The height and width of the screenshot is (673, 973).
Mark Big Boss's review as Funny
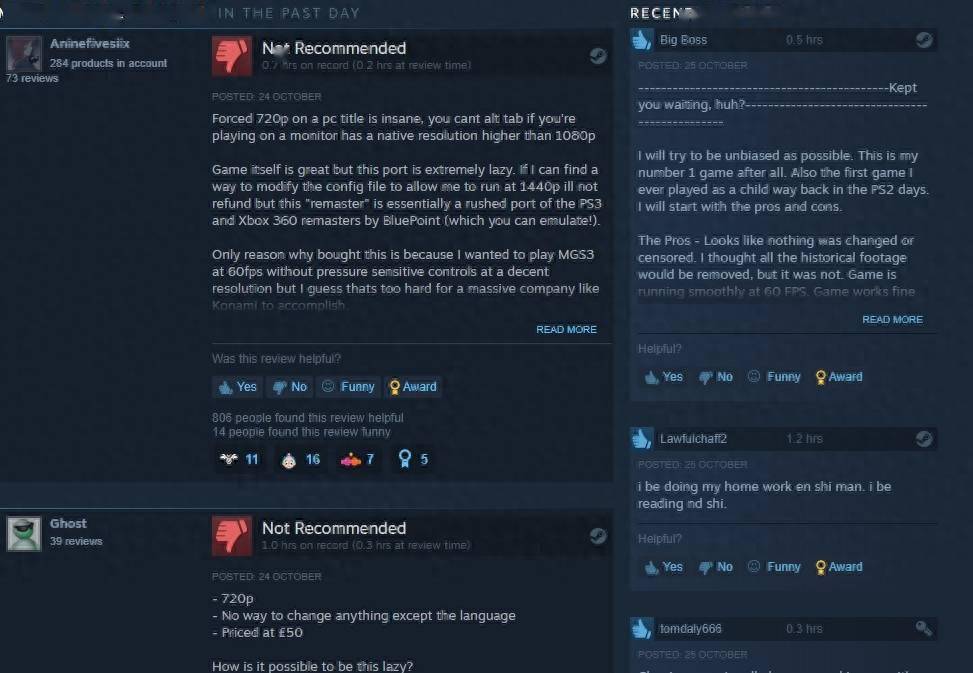[x=774, y=377]
